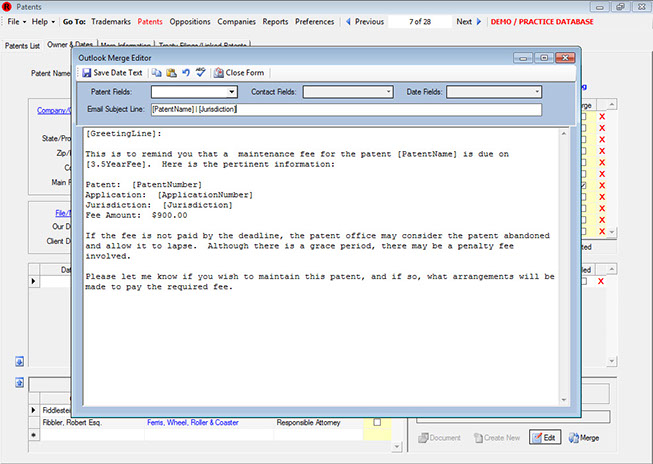
Task: Click the Edit button at bottom right
Action: pyautogui.click(x=546, y=438)
